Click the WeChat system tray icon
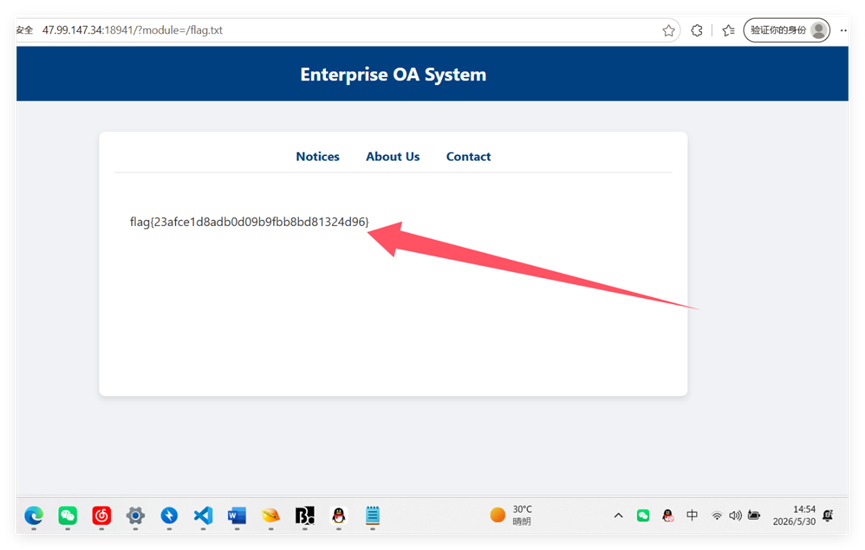Screen dimensions: 865x550 [643, 516]
